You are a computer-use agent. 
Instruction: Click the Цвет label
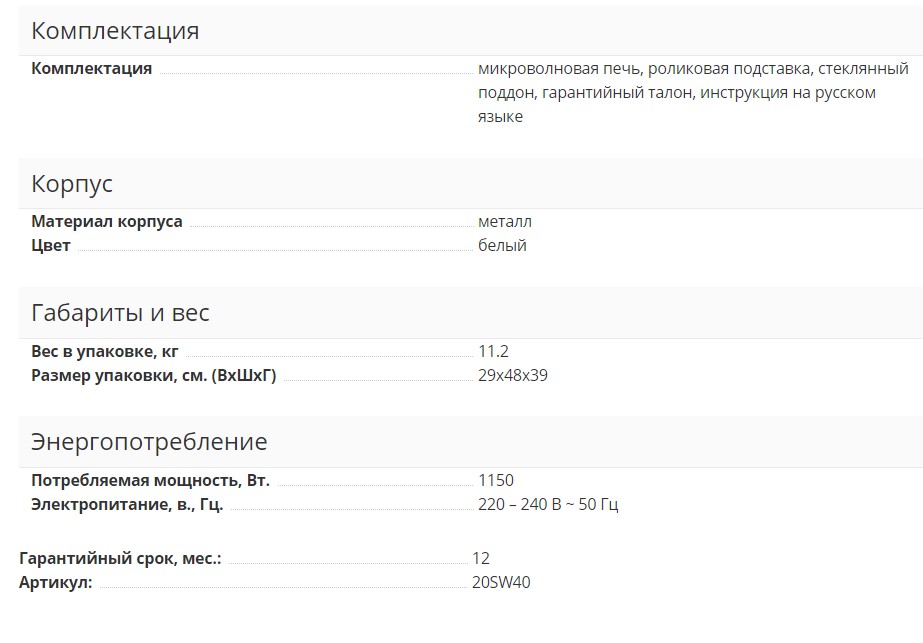[51, 246]
